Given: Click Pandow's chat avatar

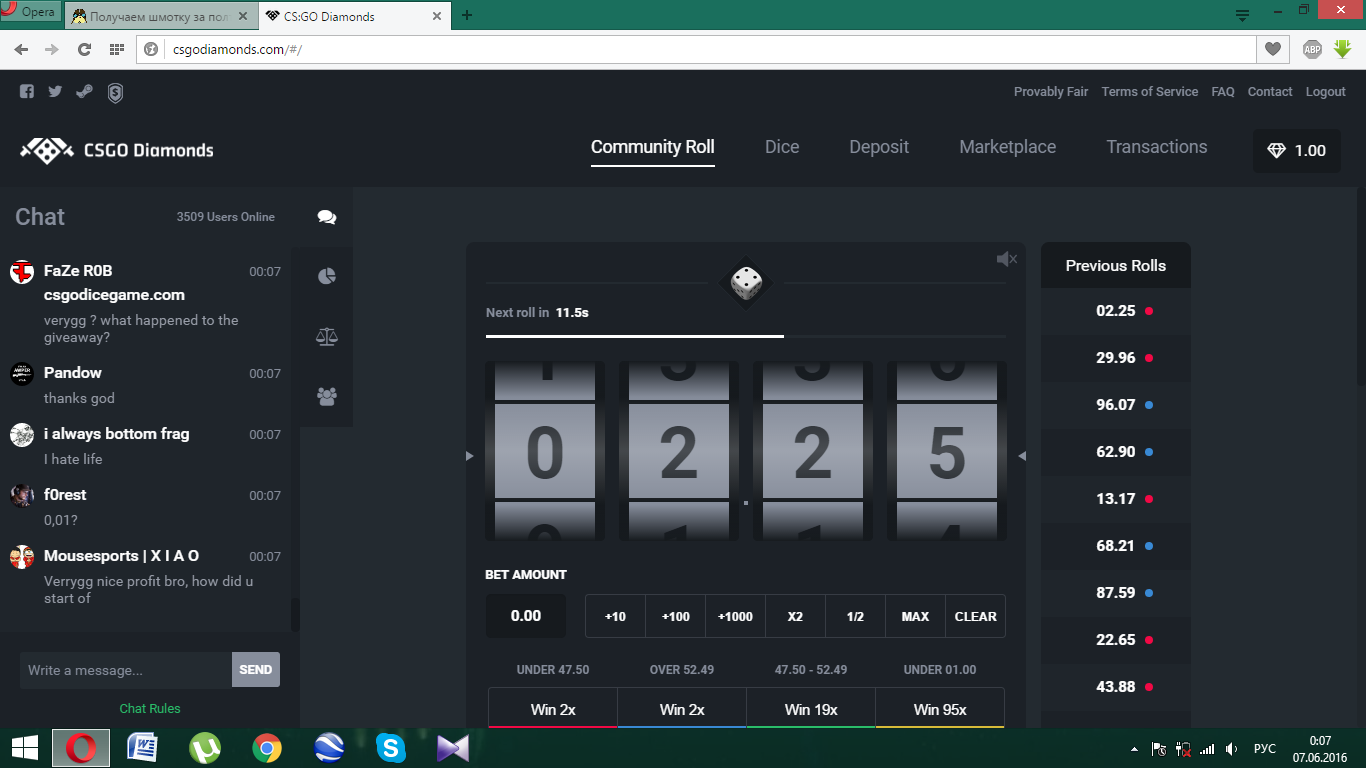Looking at the screenshot, I should click(22, 373).
